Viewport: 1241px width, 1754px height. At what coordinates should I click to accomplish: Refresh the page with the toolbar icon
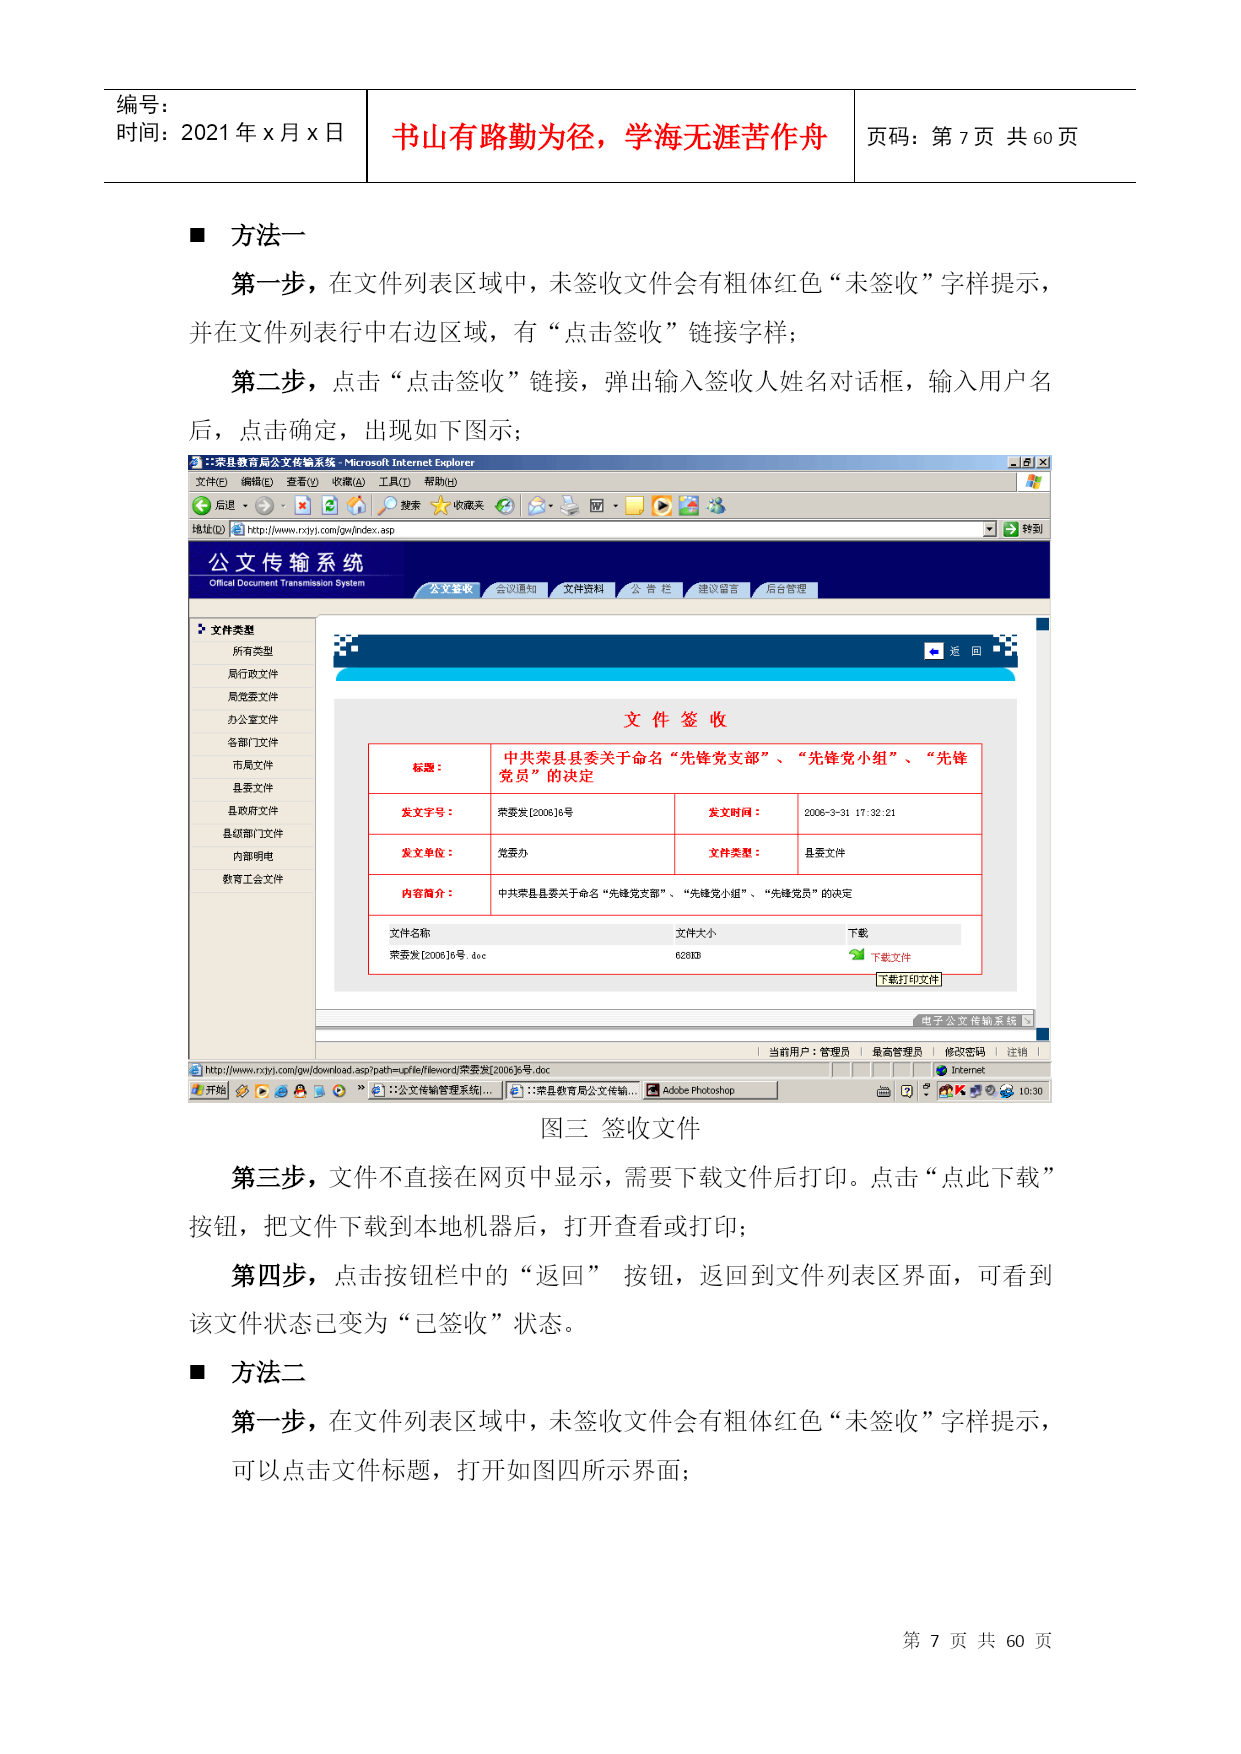[x=330, y=506]
